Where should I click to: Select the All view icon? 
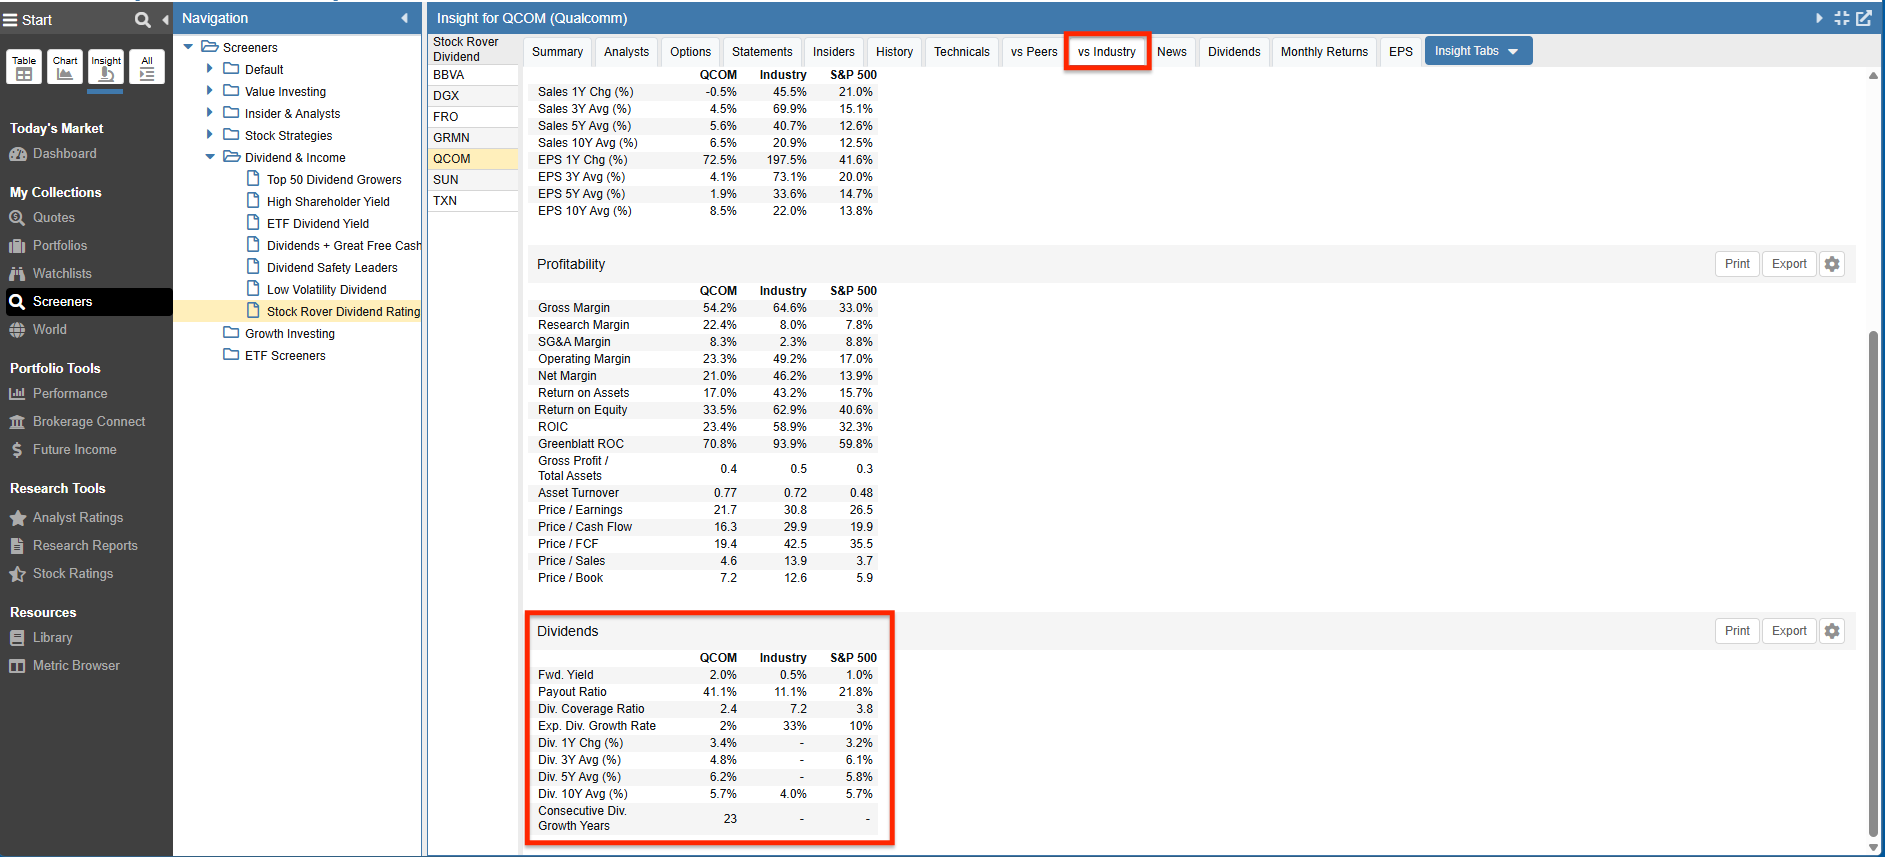click(147, 67)
